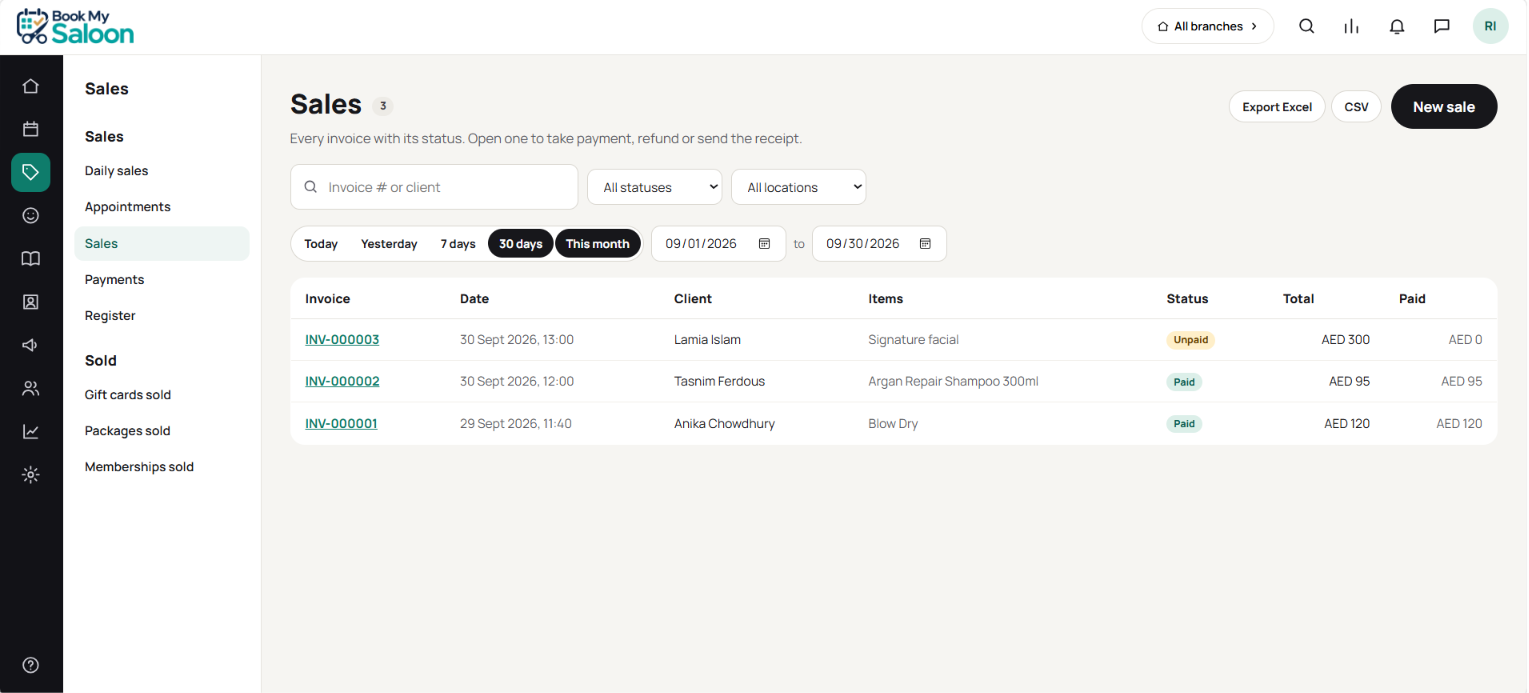Open the Settings gear icon in the sidebar
Viewport: 1529px width, 693px height.
[31, 475]
